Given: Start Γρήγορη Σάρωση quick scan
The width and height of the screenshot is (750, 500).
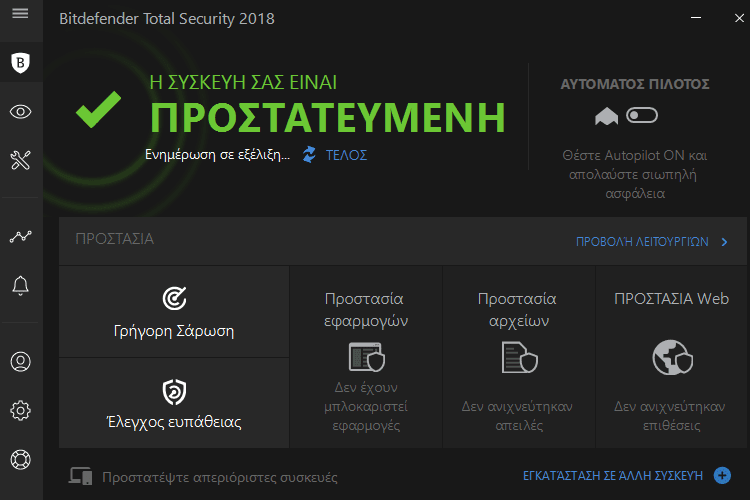Looking at the screenshot, I should pyautogui.click(x=174, y=311).
